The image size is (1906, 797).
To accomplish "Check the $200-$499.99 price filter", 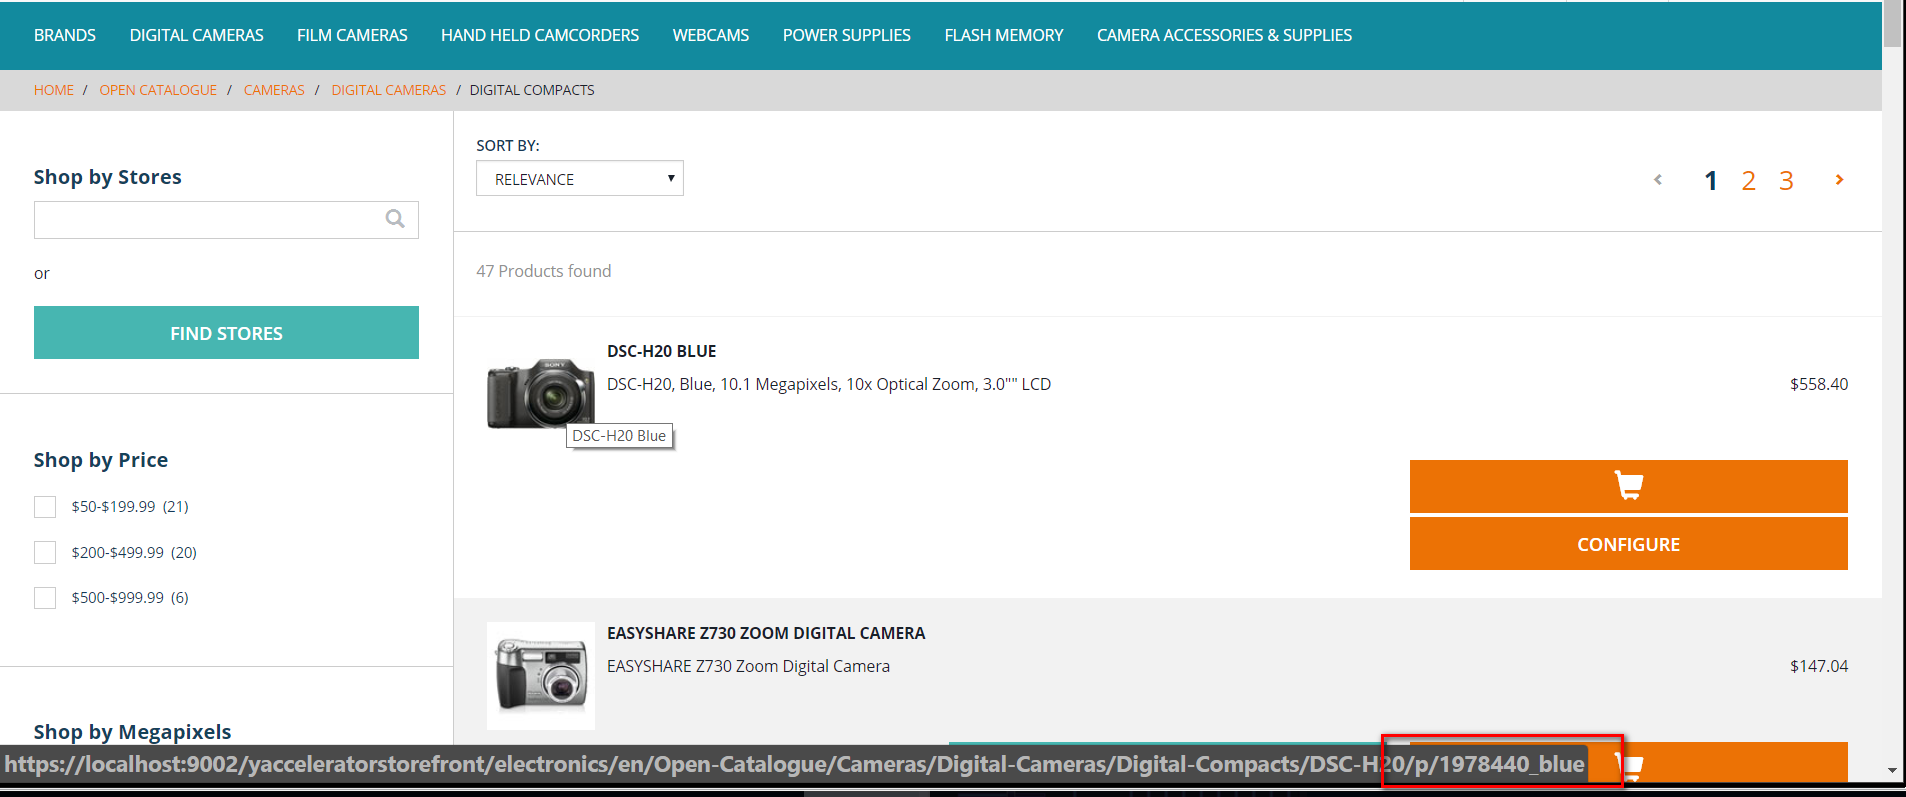I will 45,553.
